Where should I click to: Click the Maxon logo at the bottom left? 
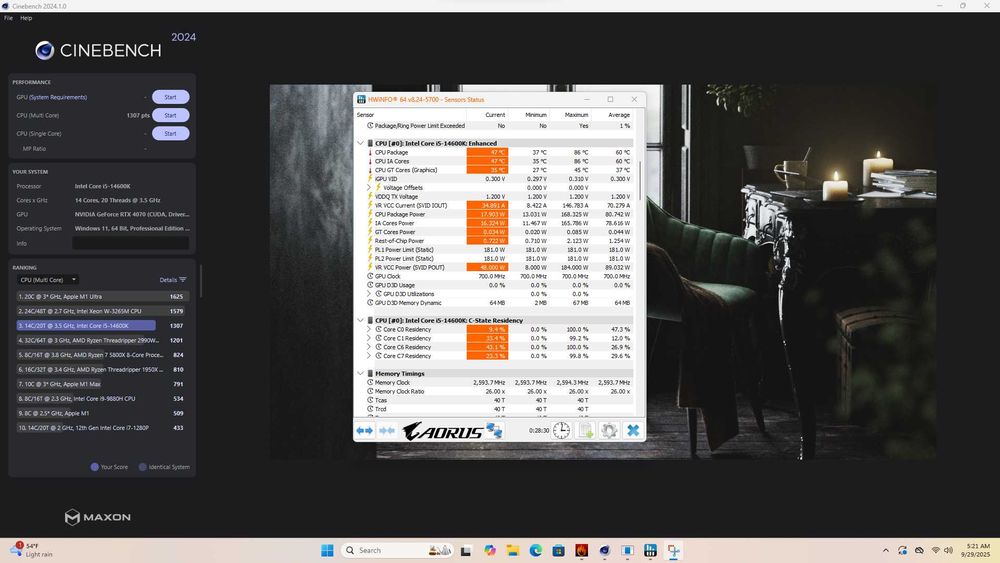(x=98, y=517)
